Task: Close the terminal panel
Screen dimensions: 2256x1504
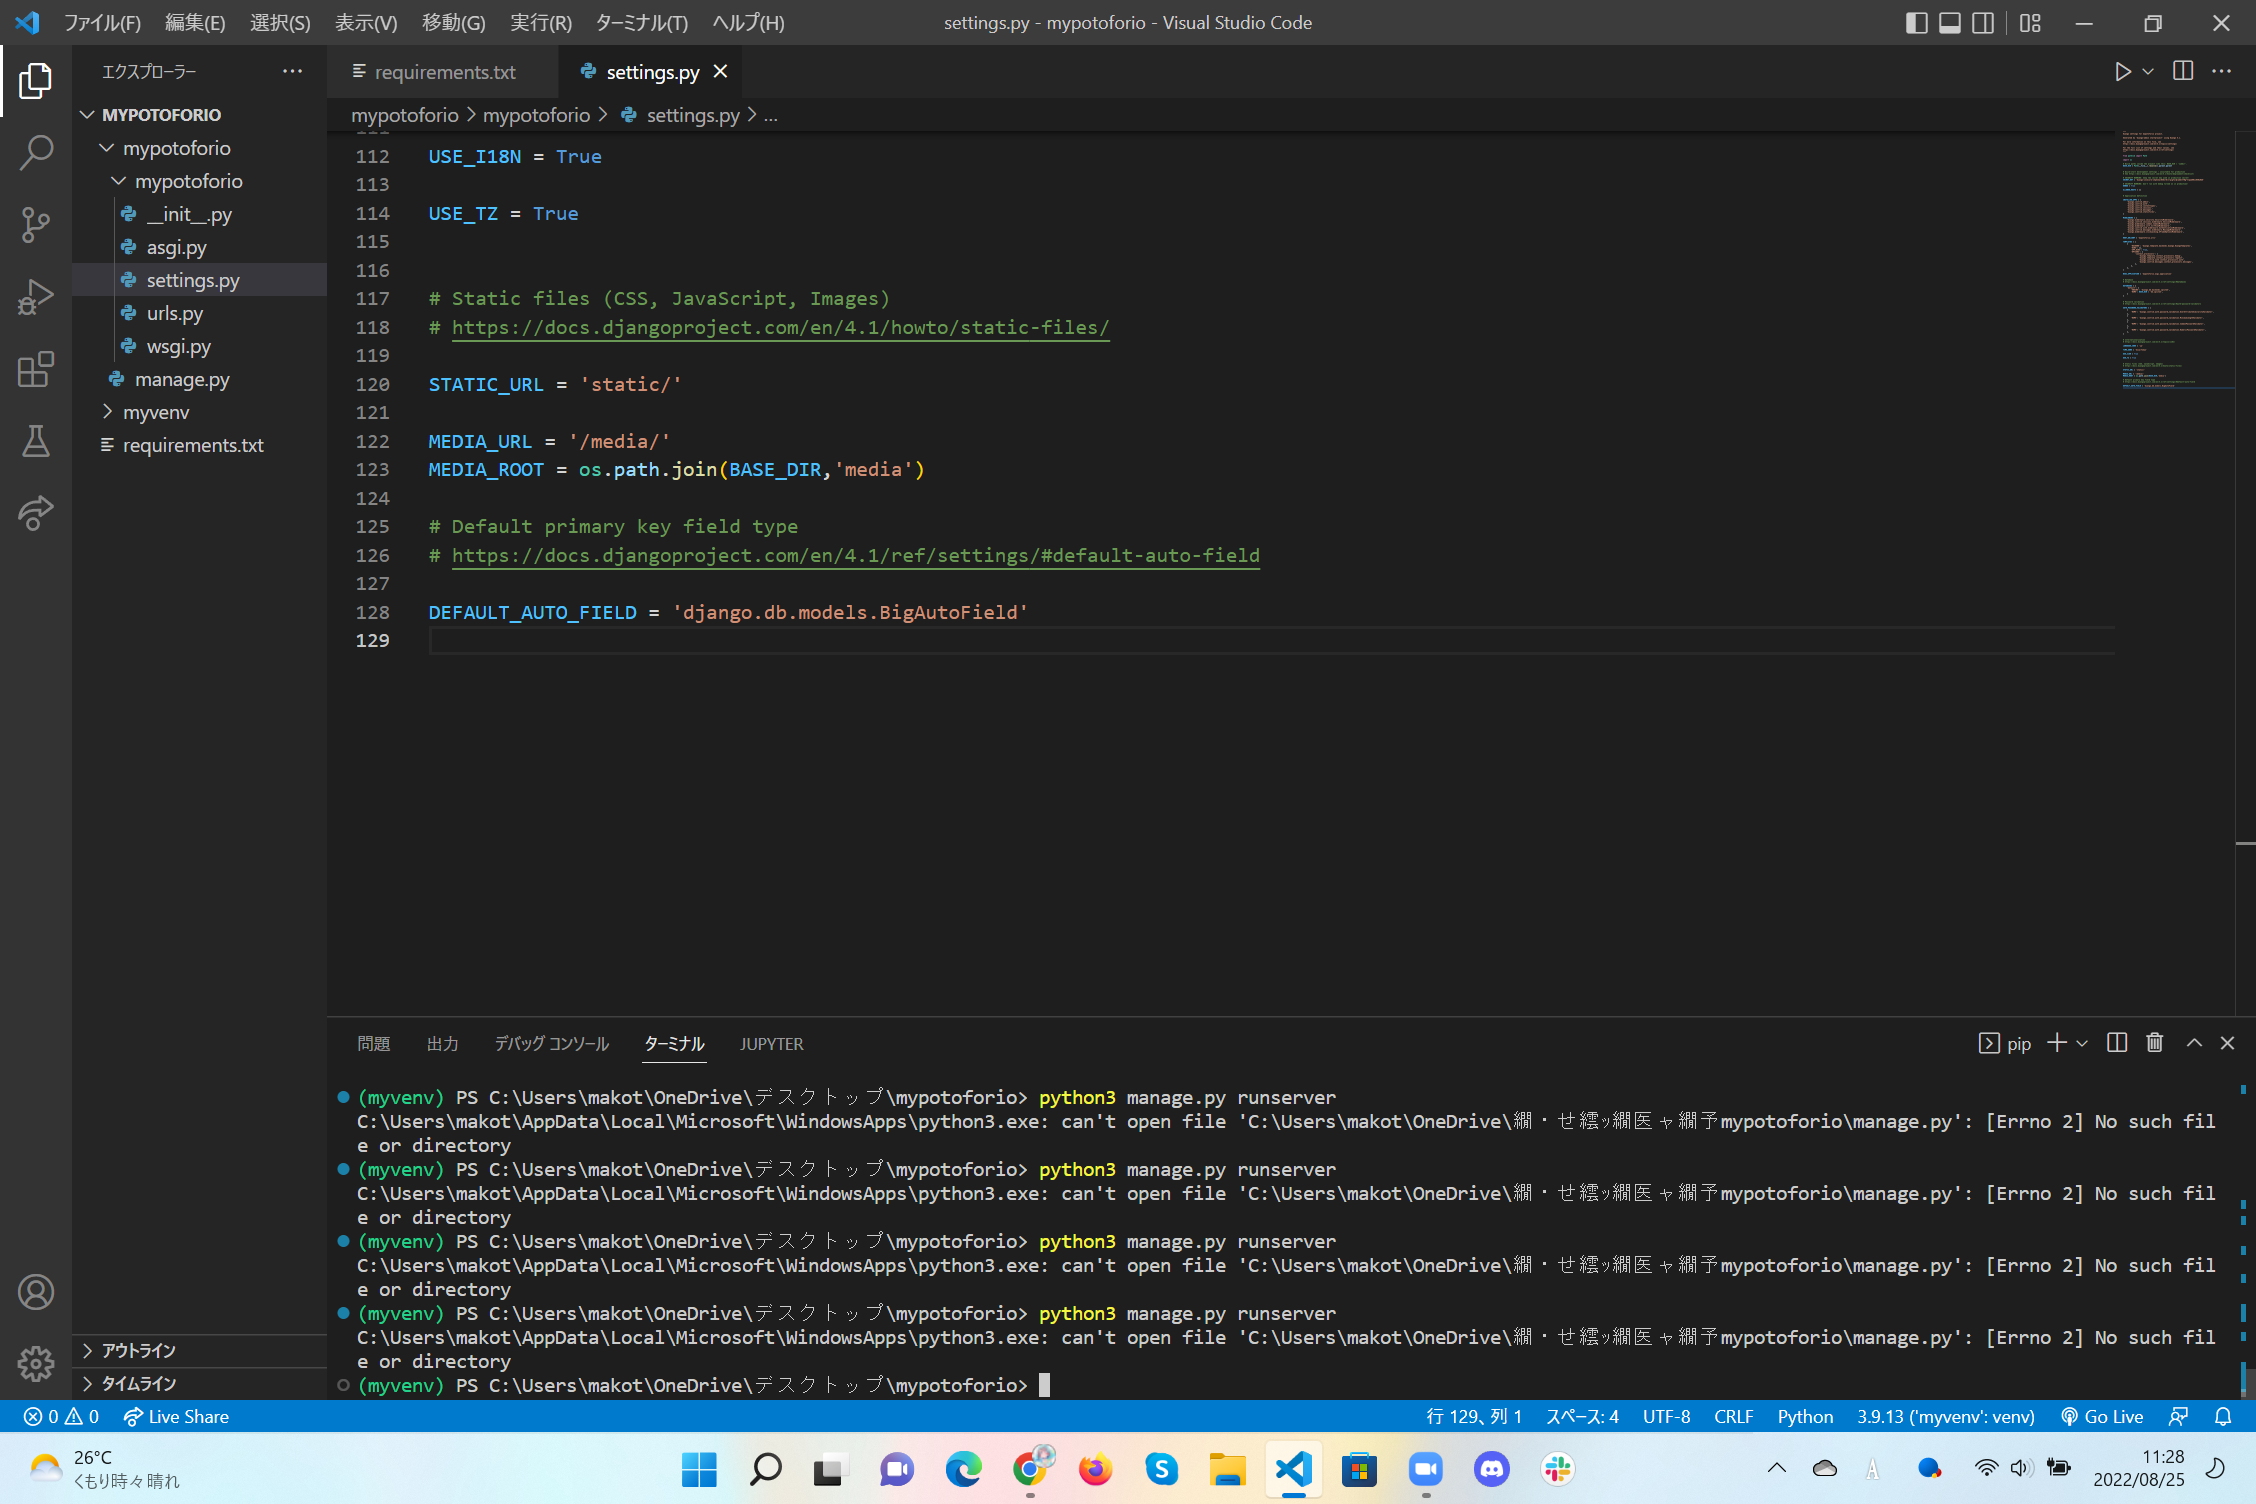Action: (x=2227, y=1043)
